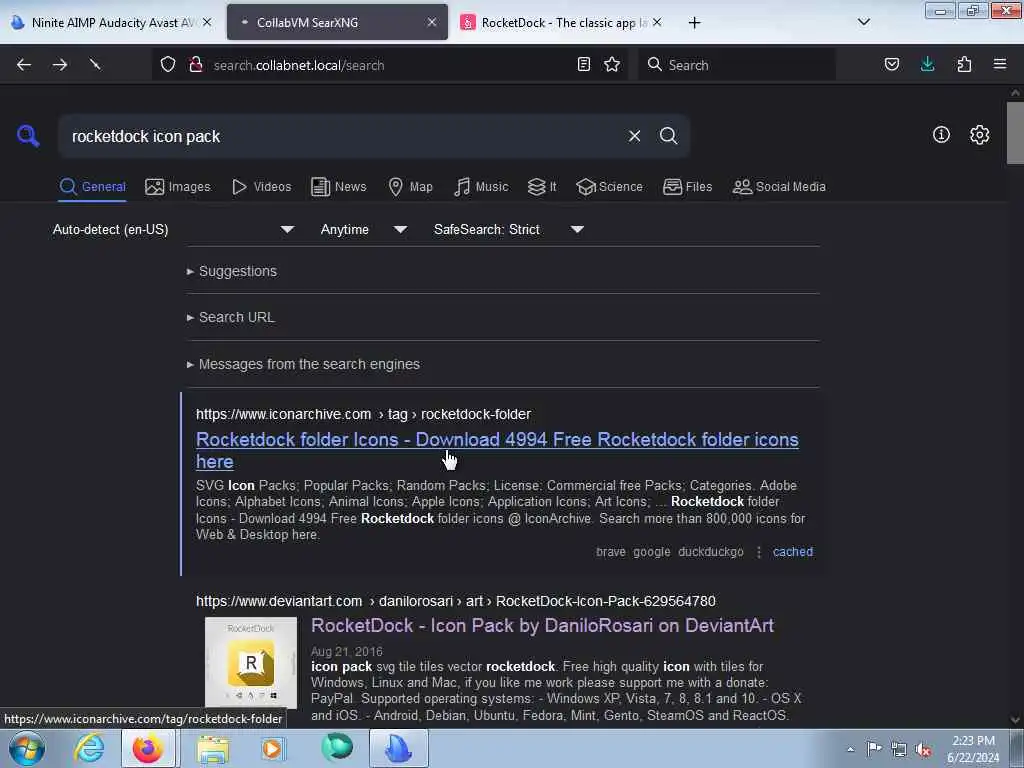Submit search with magnifier button
Screen dimensions: 1024x768
[668, 136]
